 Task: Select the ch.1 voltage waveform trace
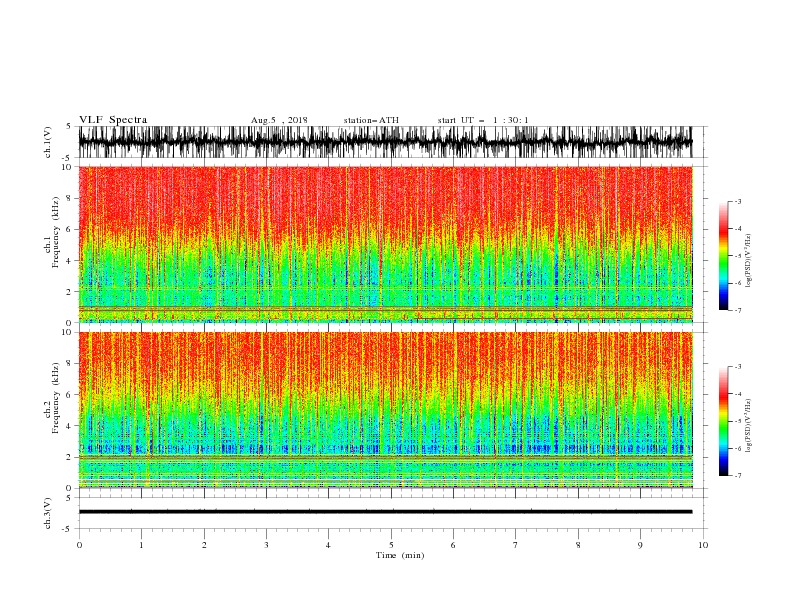click(x=385, y=142)
